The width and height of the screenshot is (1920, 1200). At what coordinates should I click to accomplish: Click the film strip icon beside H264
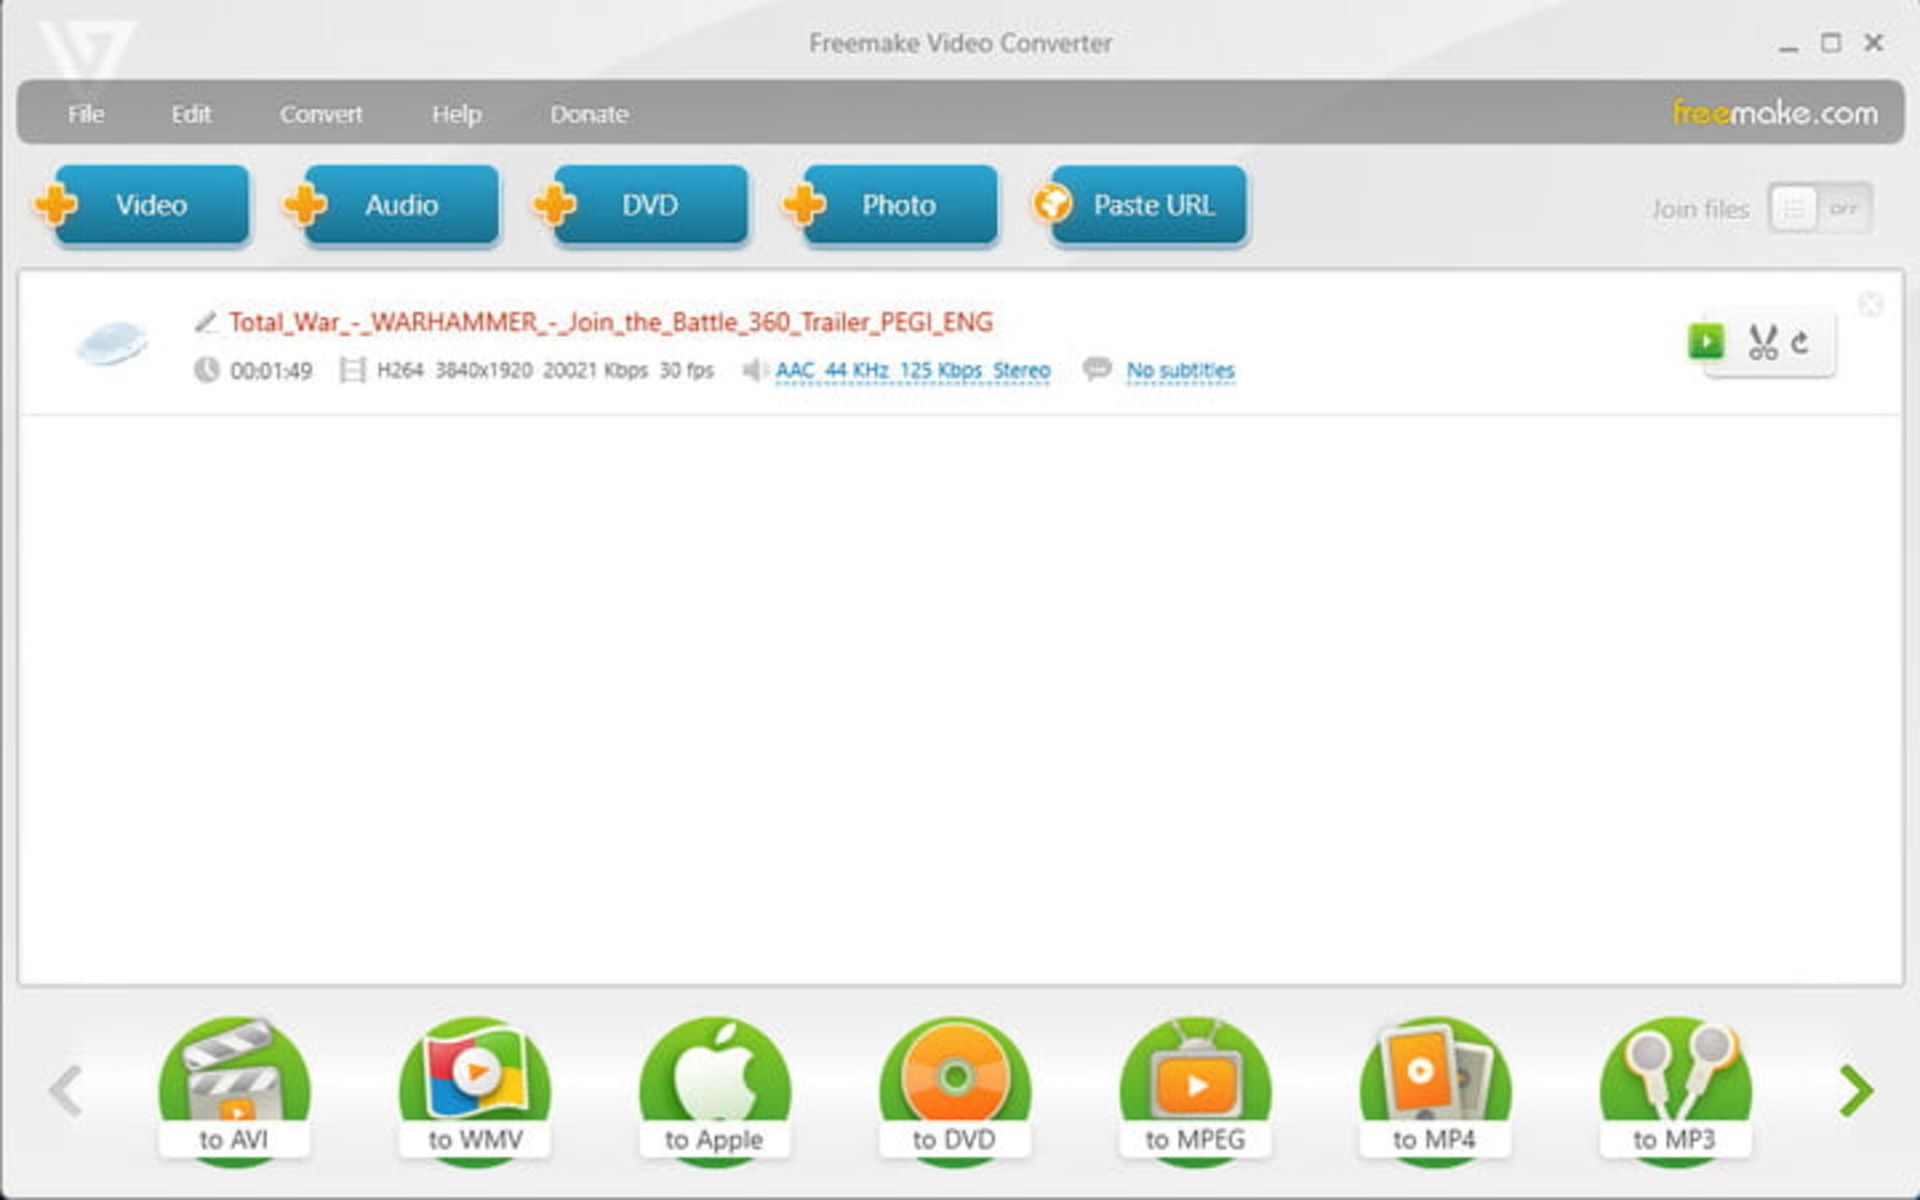click(x=352, y=370)
